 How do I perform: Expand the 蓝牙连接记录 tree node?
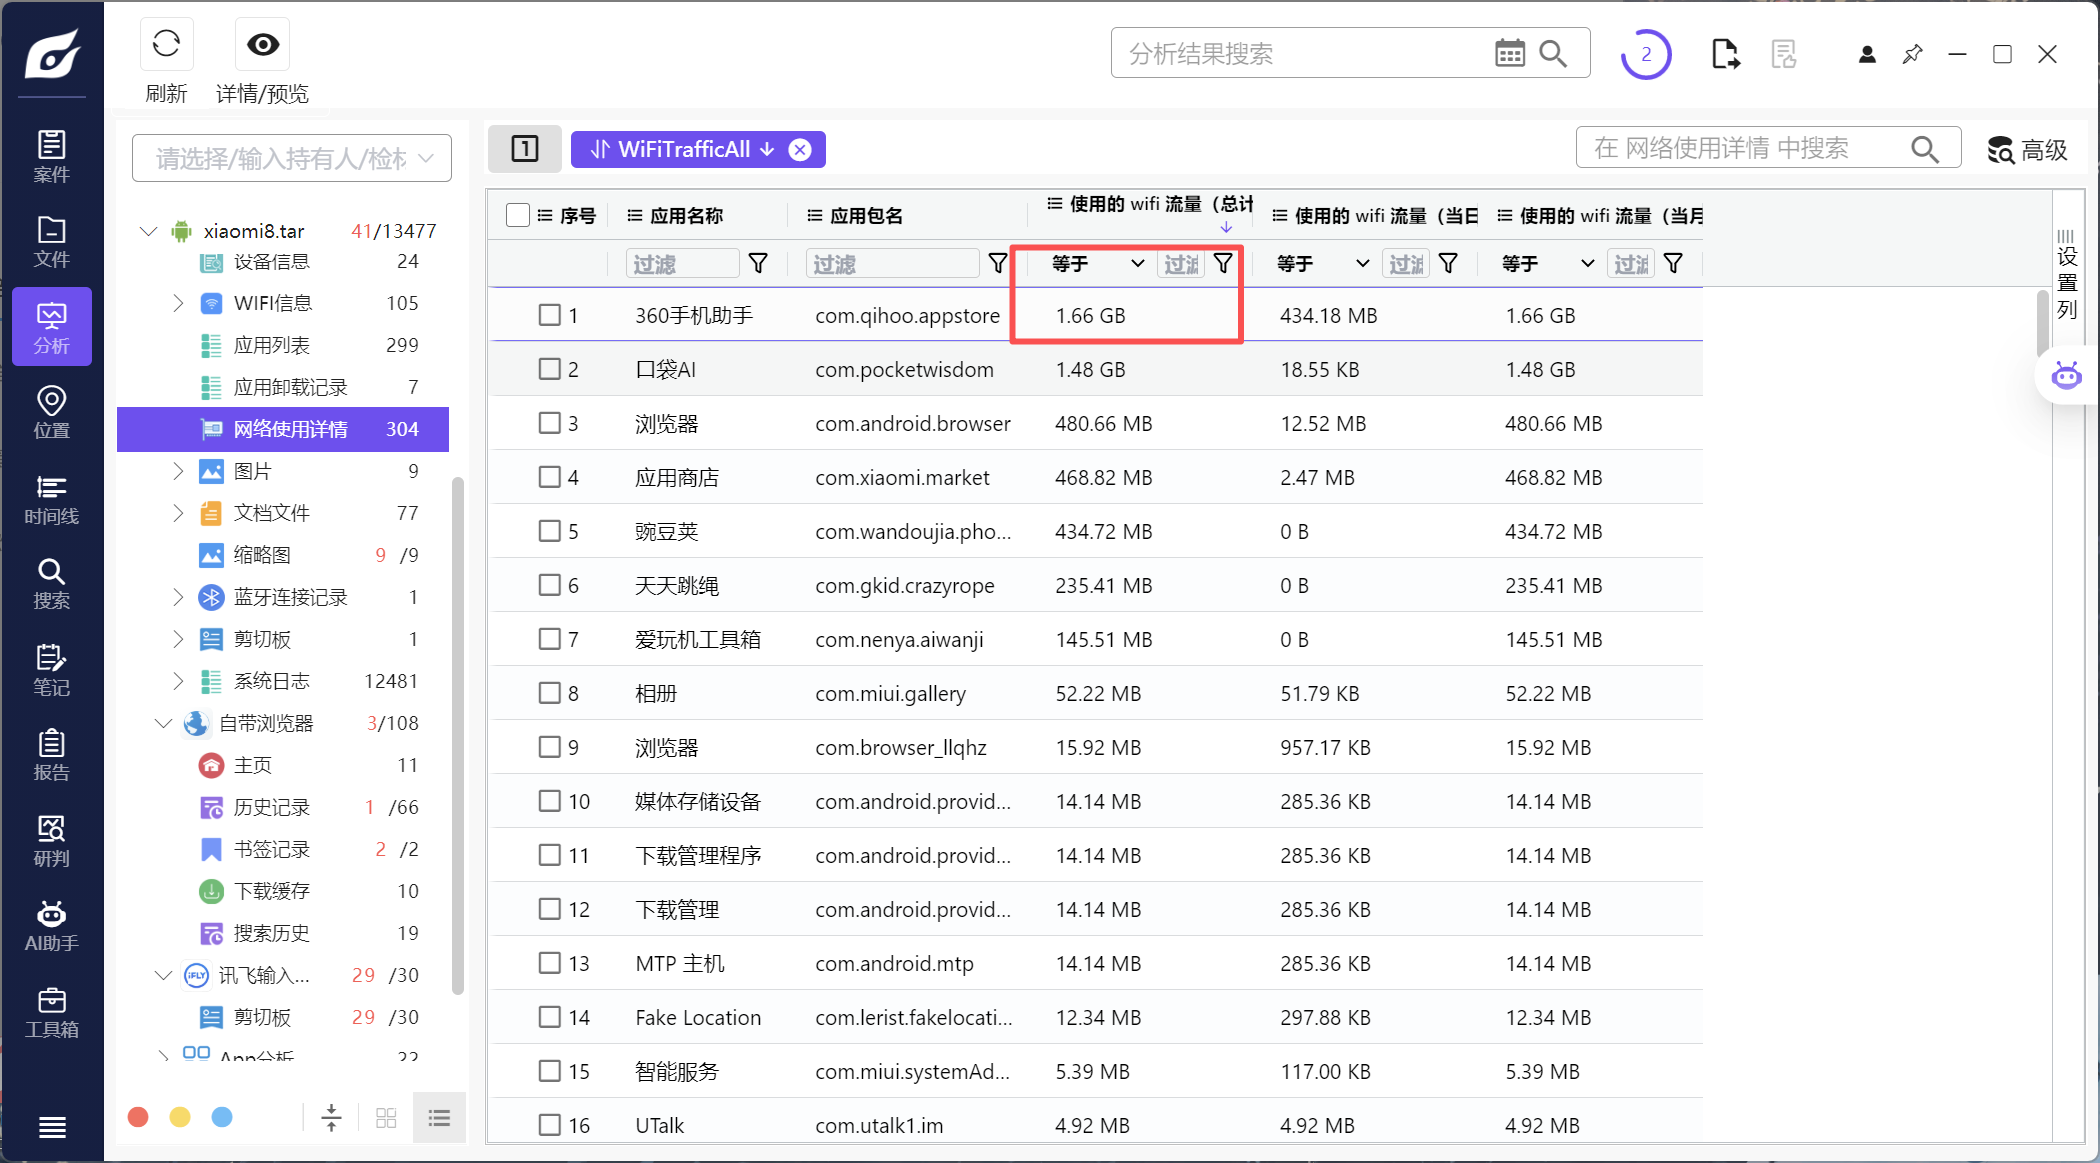[x=178, y=597]
